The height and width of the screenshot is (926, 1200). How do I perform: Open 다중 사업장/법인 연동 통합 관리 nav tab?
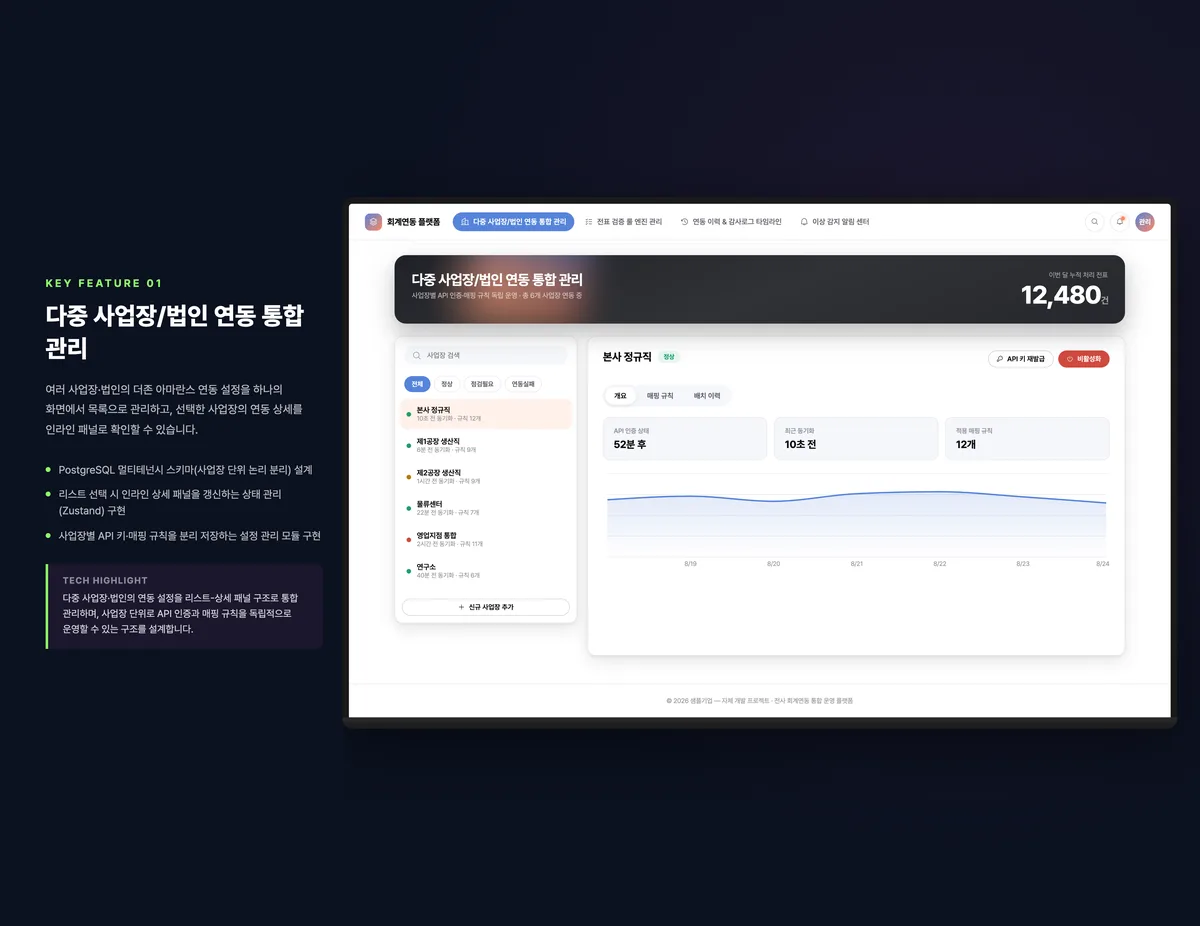pyautogui.click(x=513, y=222)
